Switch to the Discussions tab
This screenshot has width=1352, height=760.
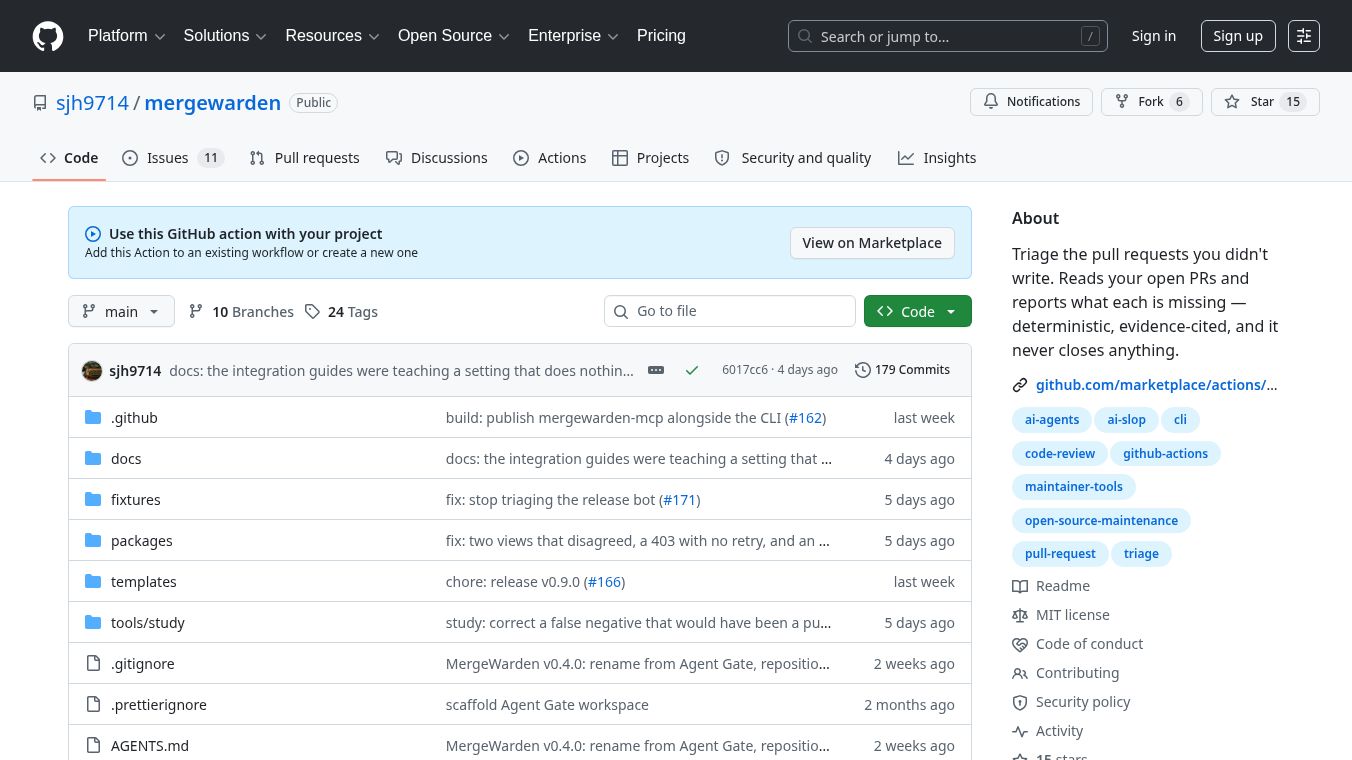437,158
